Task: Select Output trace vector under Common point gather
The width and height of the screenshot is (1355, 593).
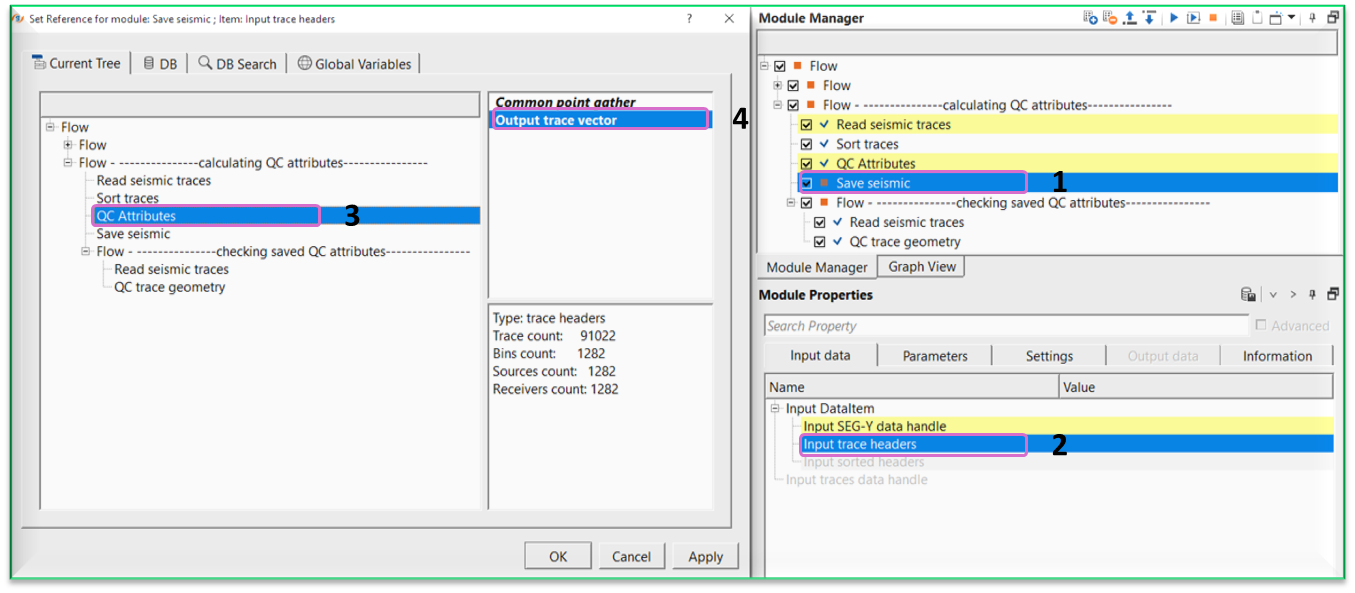Action: pos(599,119)
